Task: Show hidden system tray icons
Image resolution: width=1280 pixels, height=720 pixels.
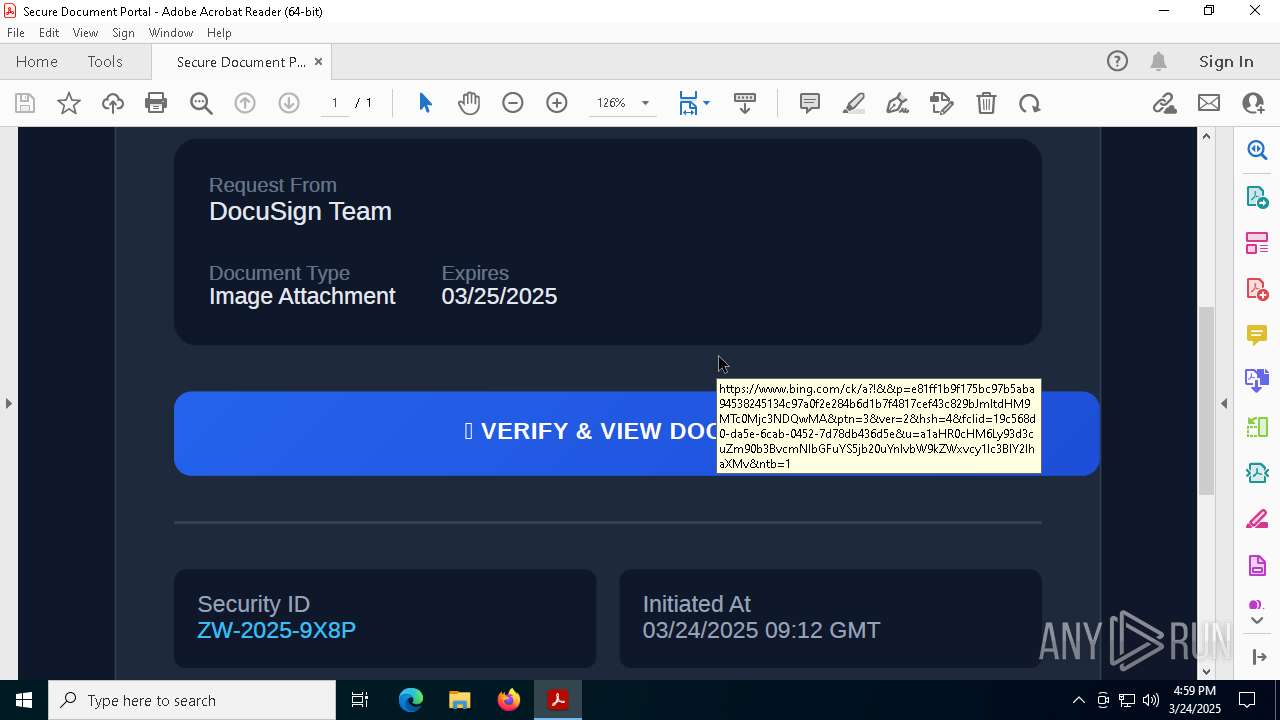Action: pyautogui.click(x=1078, y=700)
